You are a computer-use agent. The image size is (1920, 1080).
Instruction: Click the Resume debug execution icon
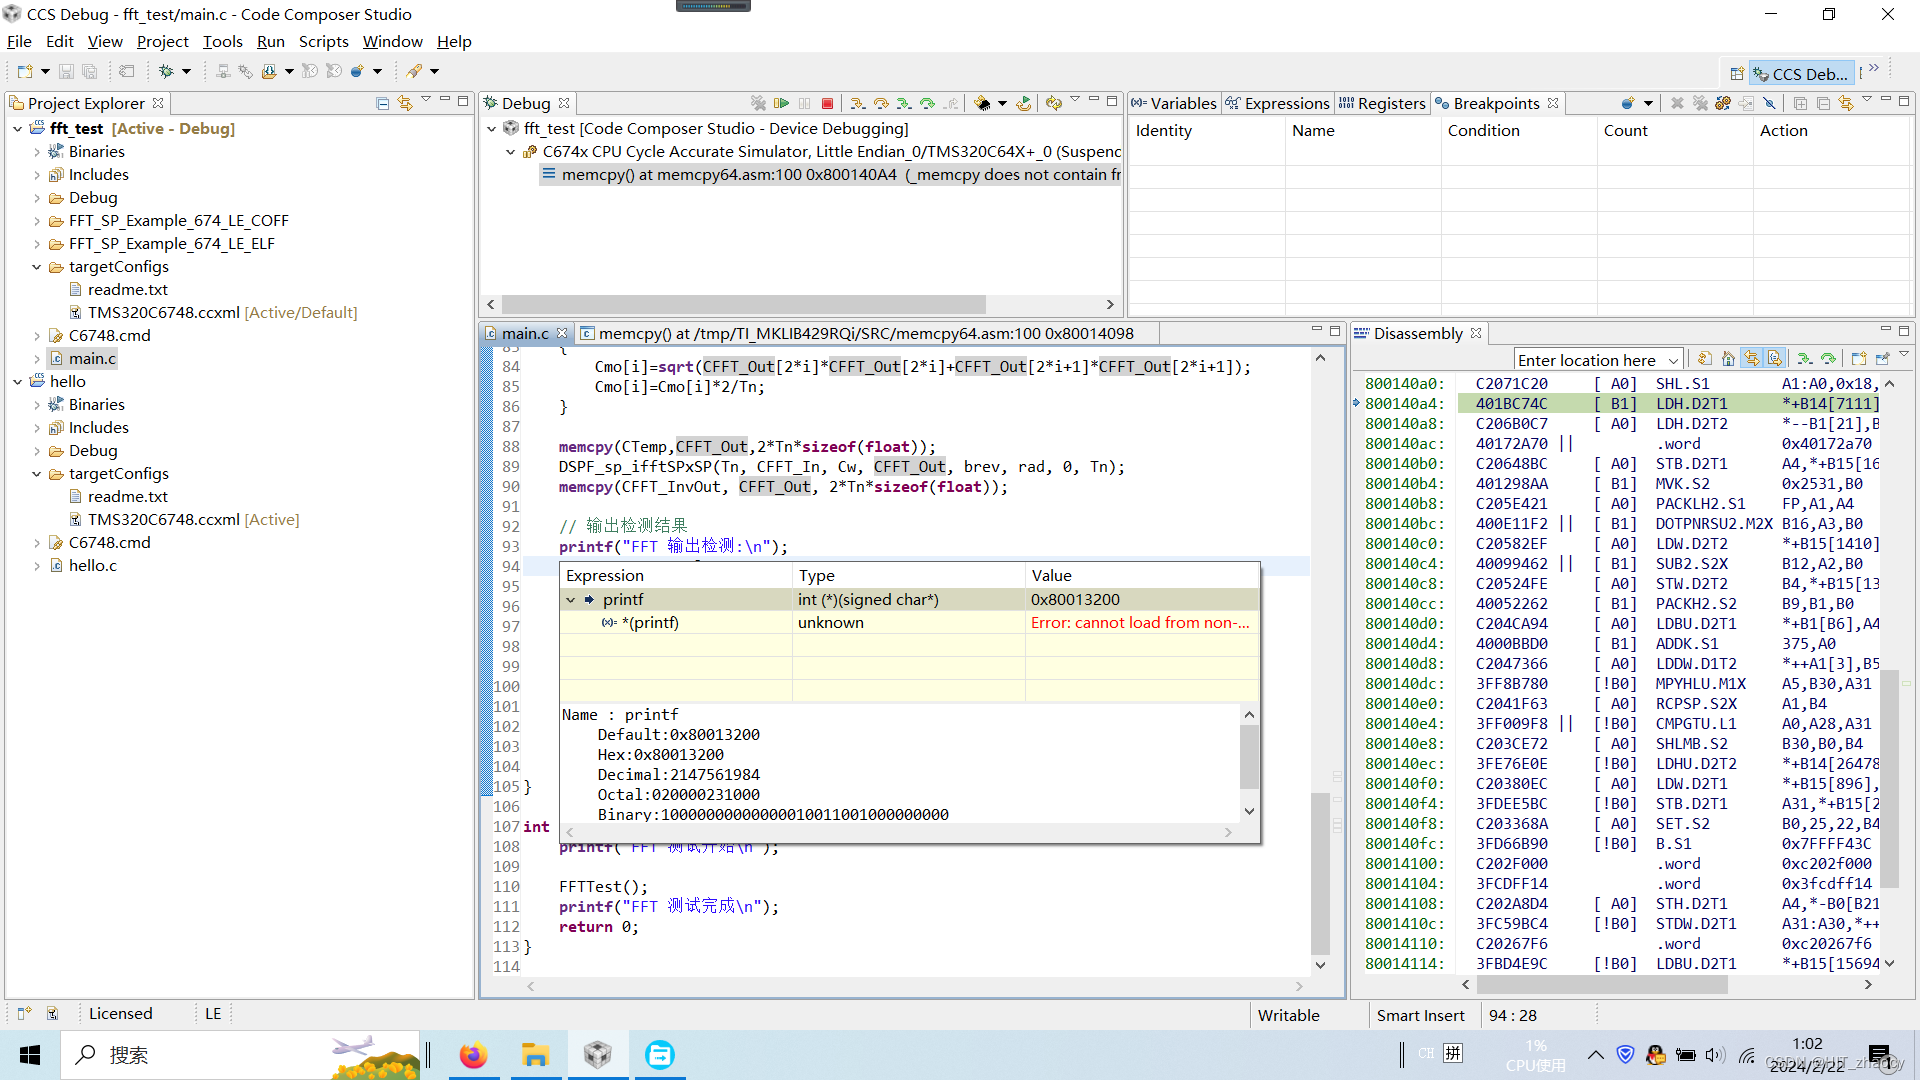click(x=782, y=103)
